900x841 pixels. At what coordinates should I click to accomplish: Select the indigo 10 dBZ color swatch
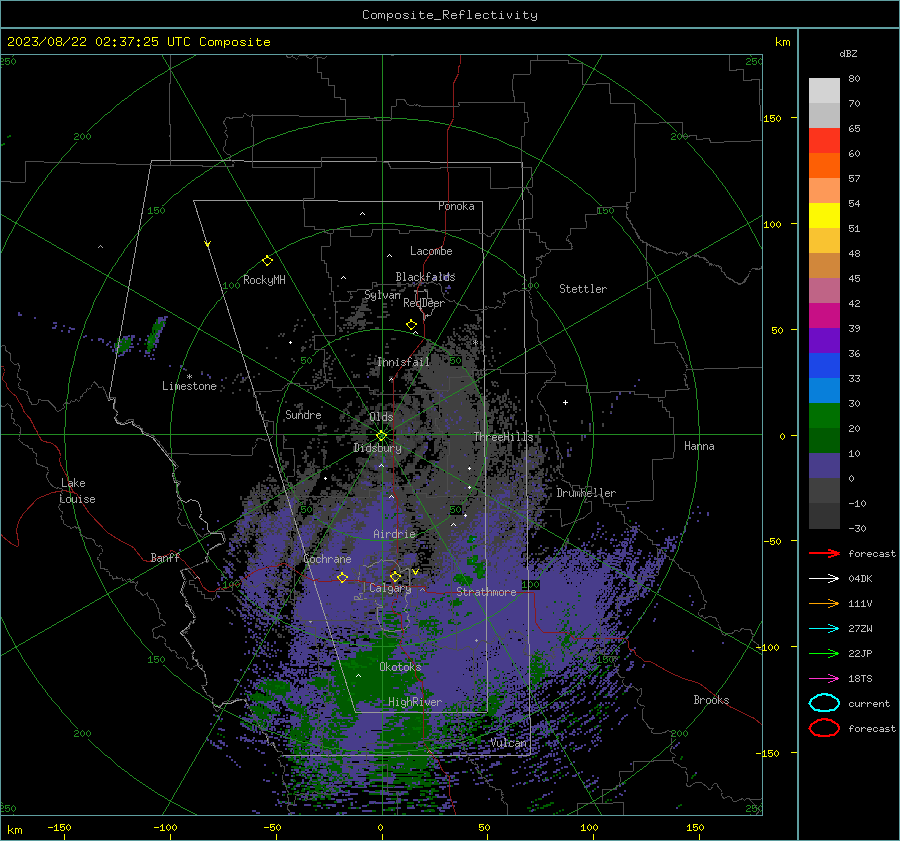(824, 465)
